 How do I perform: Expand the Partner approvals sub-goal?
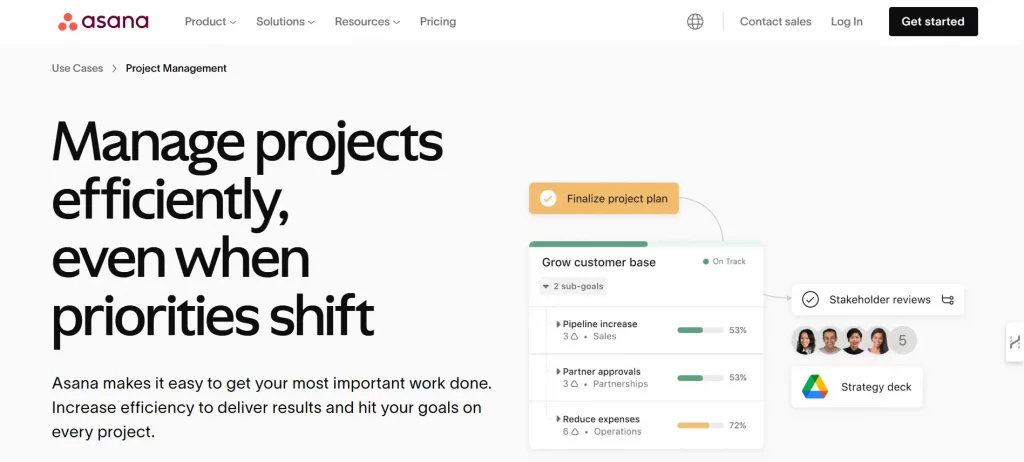(558, 372)
